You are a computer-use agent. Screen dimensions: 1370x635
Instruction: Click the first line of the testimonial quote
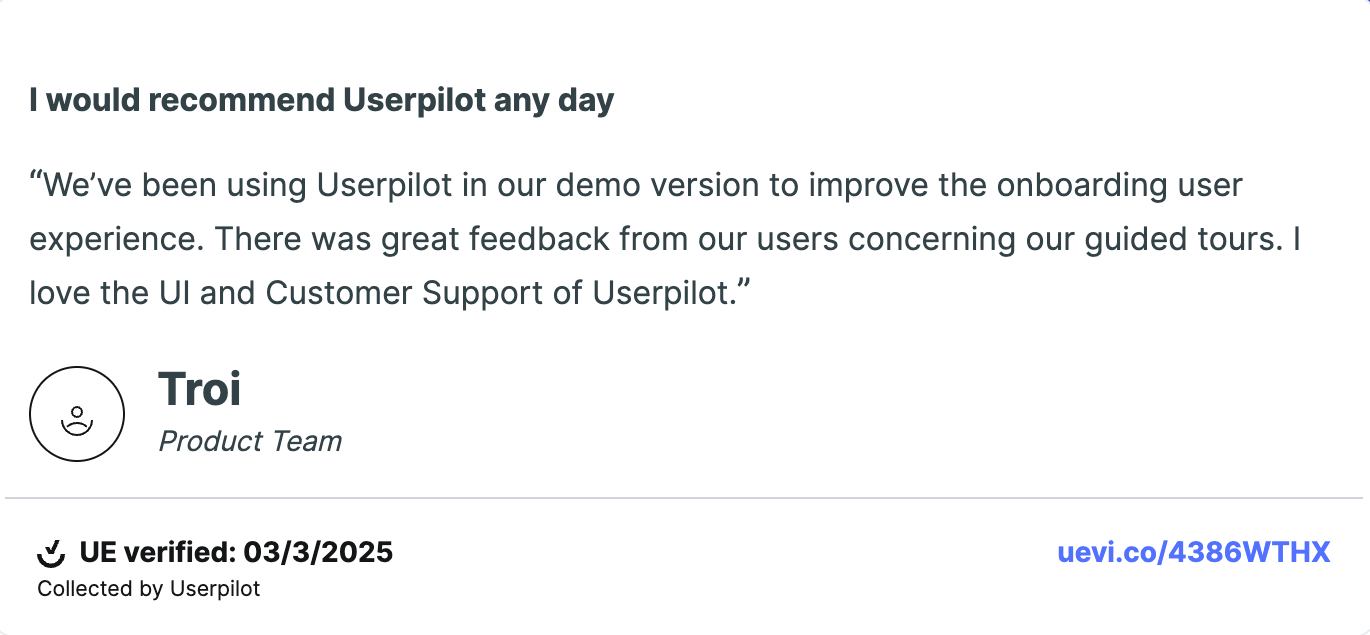click(x=636, y=185)
